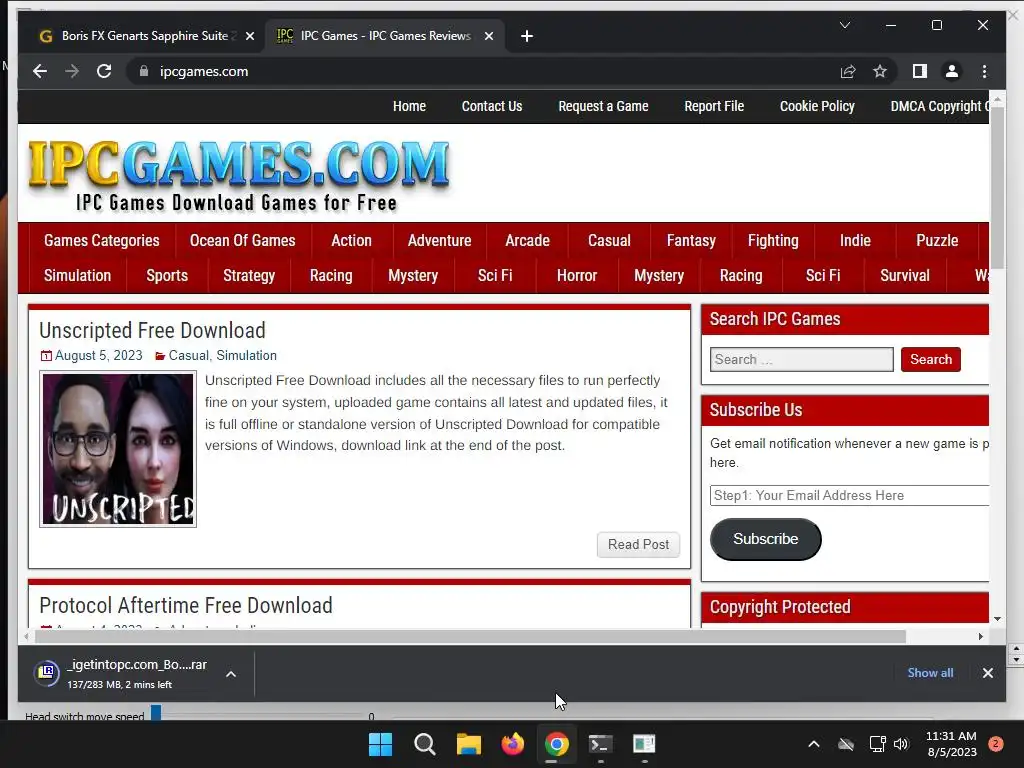
Task: Open Protocol Aftertime Free Download post
Action: pos(186,605)
